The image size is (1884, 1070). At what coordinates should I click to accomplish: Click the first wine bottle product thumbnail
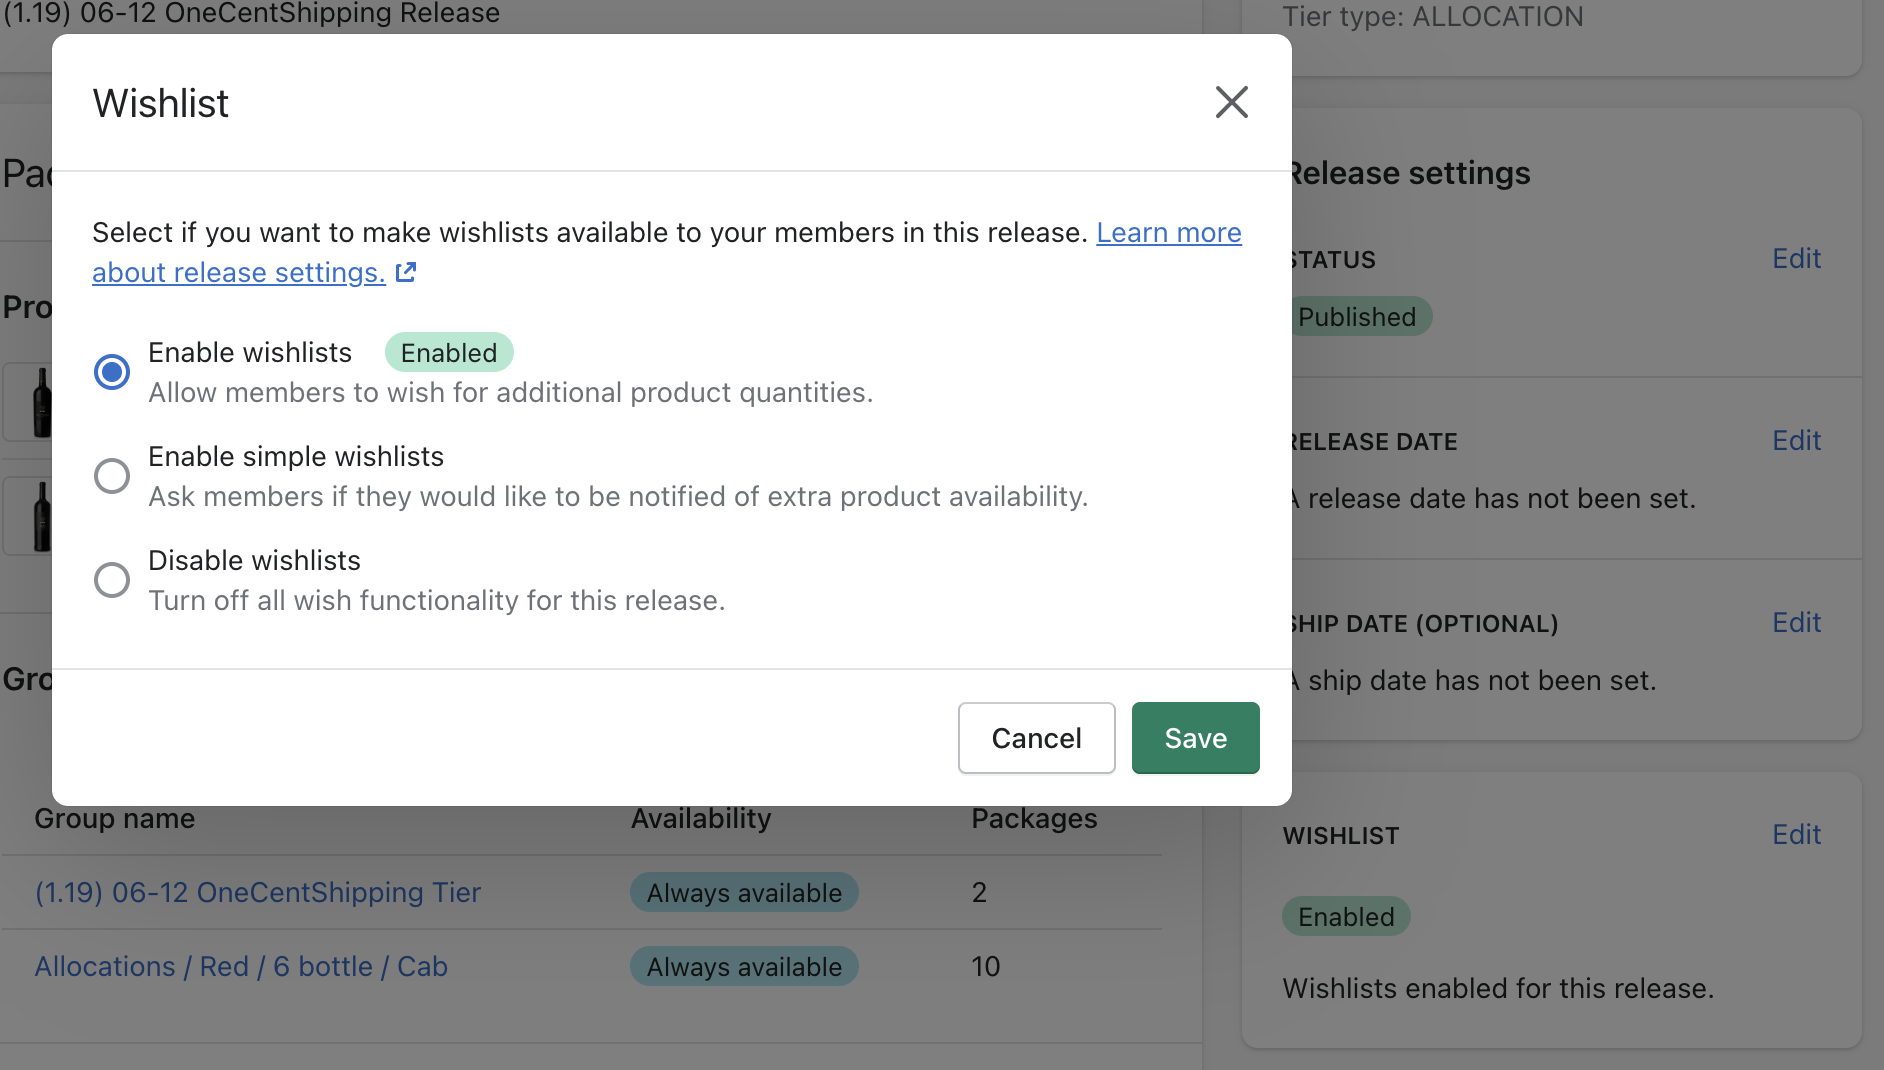[x=40, y=402]
